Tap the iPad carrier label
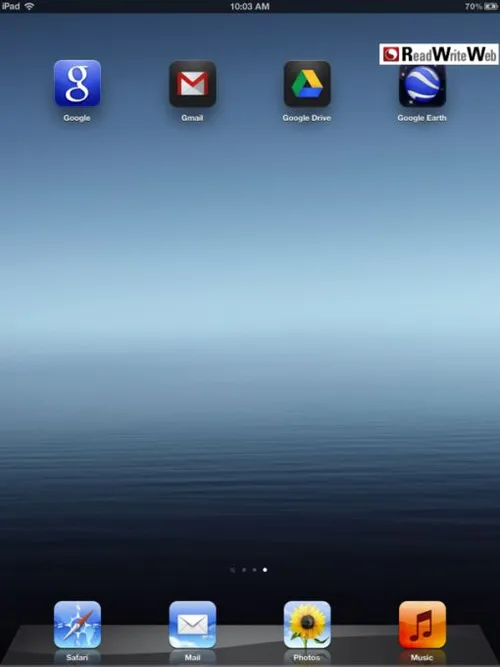The width and height of the screenshot is (500, 667). point(11,6)
